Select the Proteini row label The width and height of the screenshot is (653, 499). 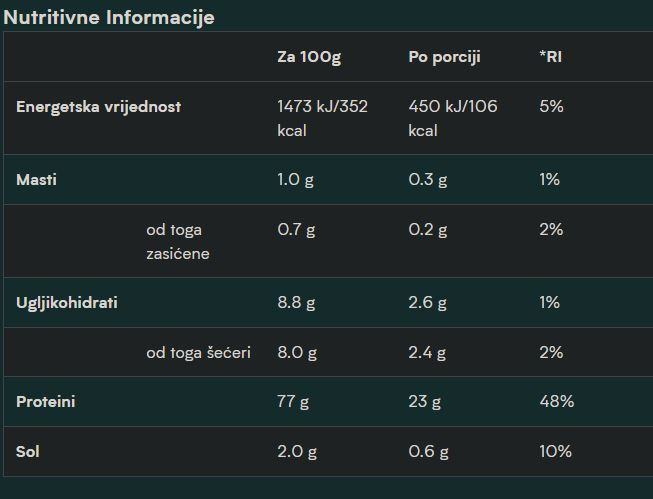click(45, 402)
